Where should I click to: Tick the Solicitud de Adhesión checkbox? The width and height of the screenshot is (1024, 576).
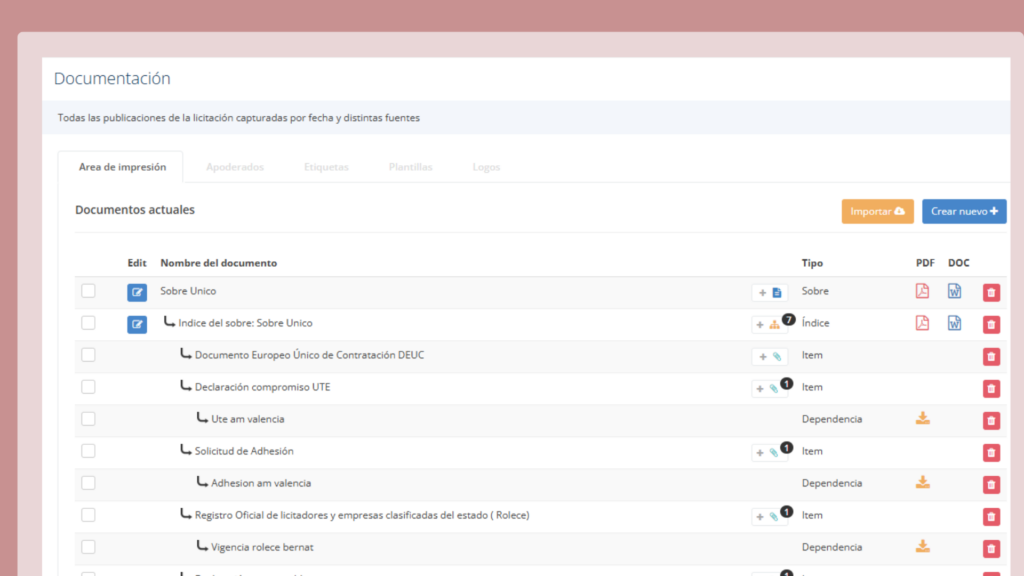coord(88,451)
